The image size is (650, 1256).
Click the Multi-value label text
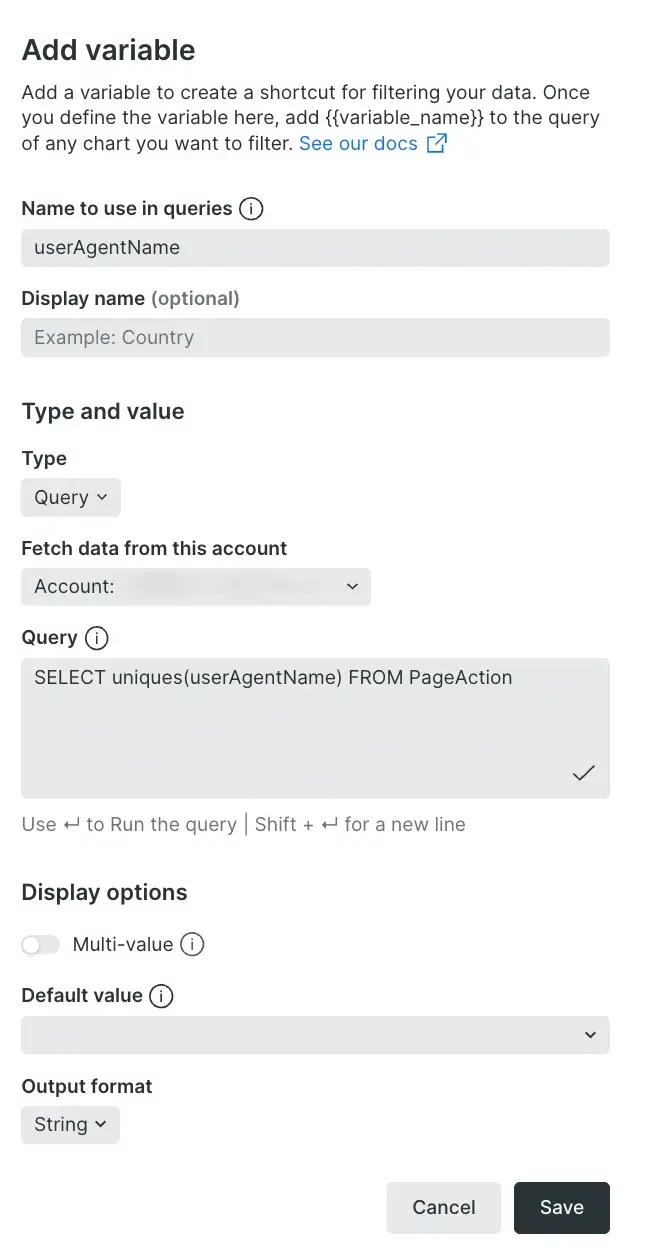123,944
